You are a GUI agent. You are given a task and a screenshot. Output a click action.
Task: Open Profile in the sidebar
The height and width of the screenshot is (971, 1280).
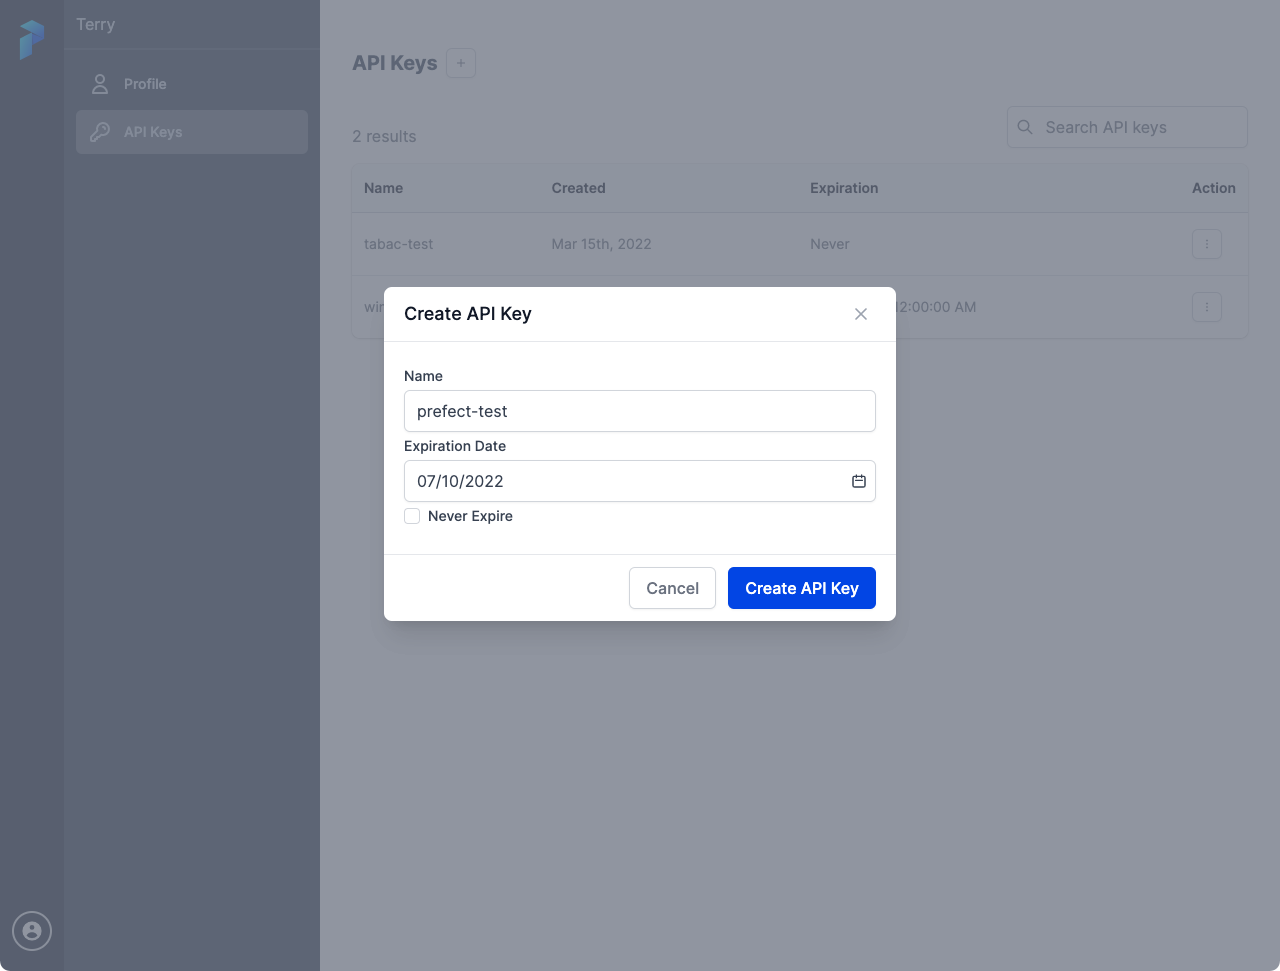tap(192, 84)
